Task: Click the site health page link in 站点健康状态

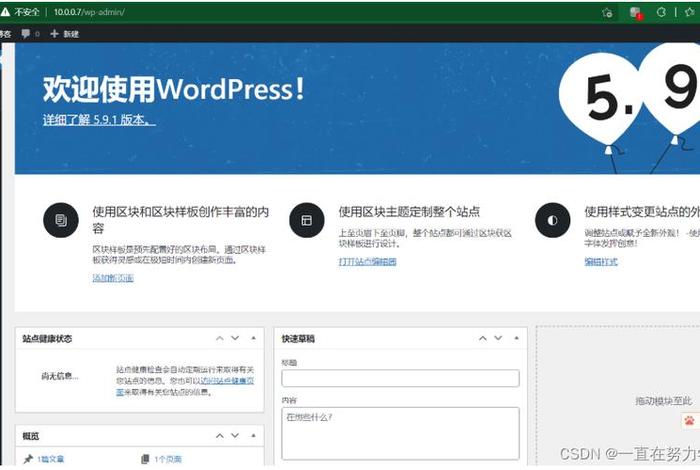Action: pos(227,381)
